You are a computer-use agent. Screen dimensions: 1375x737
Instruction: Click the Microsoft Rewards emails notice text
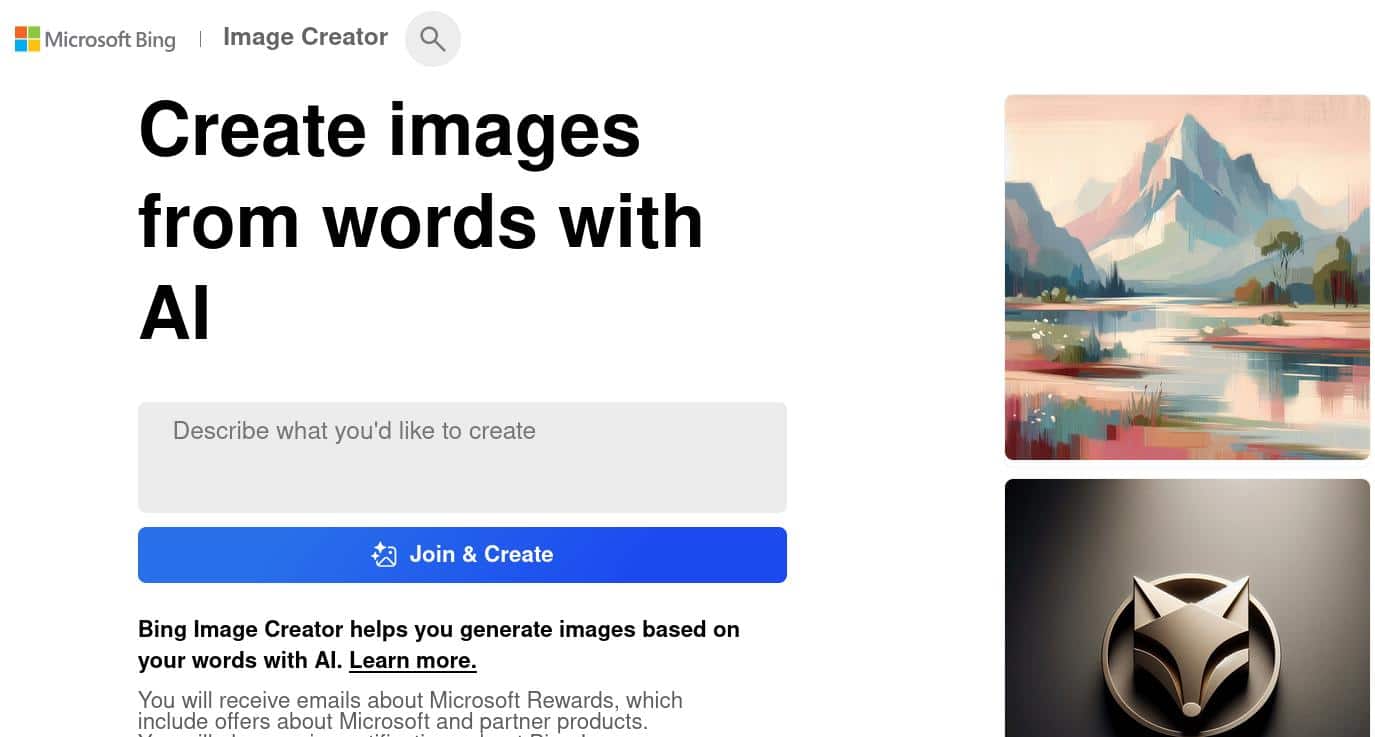pyautogui.click(x=410, y=711)
